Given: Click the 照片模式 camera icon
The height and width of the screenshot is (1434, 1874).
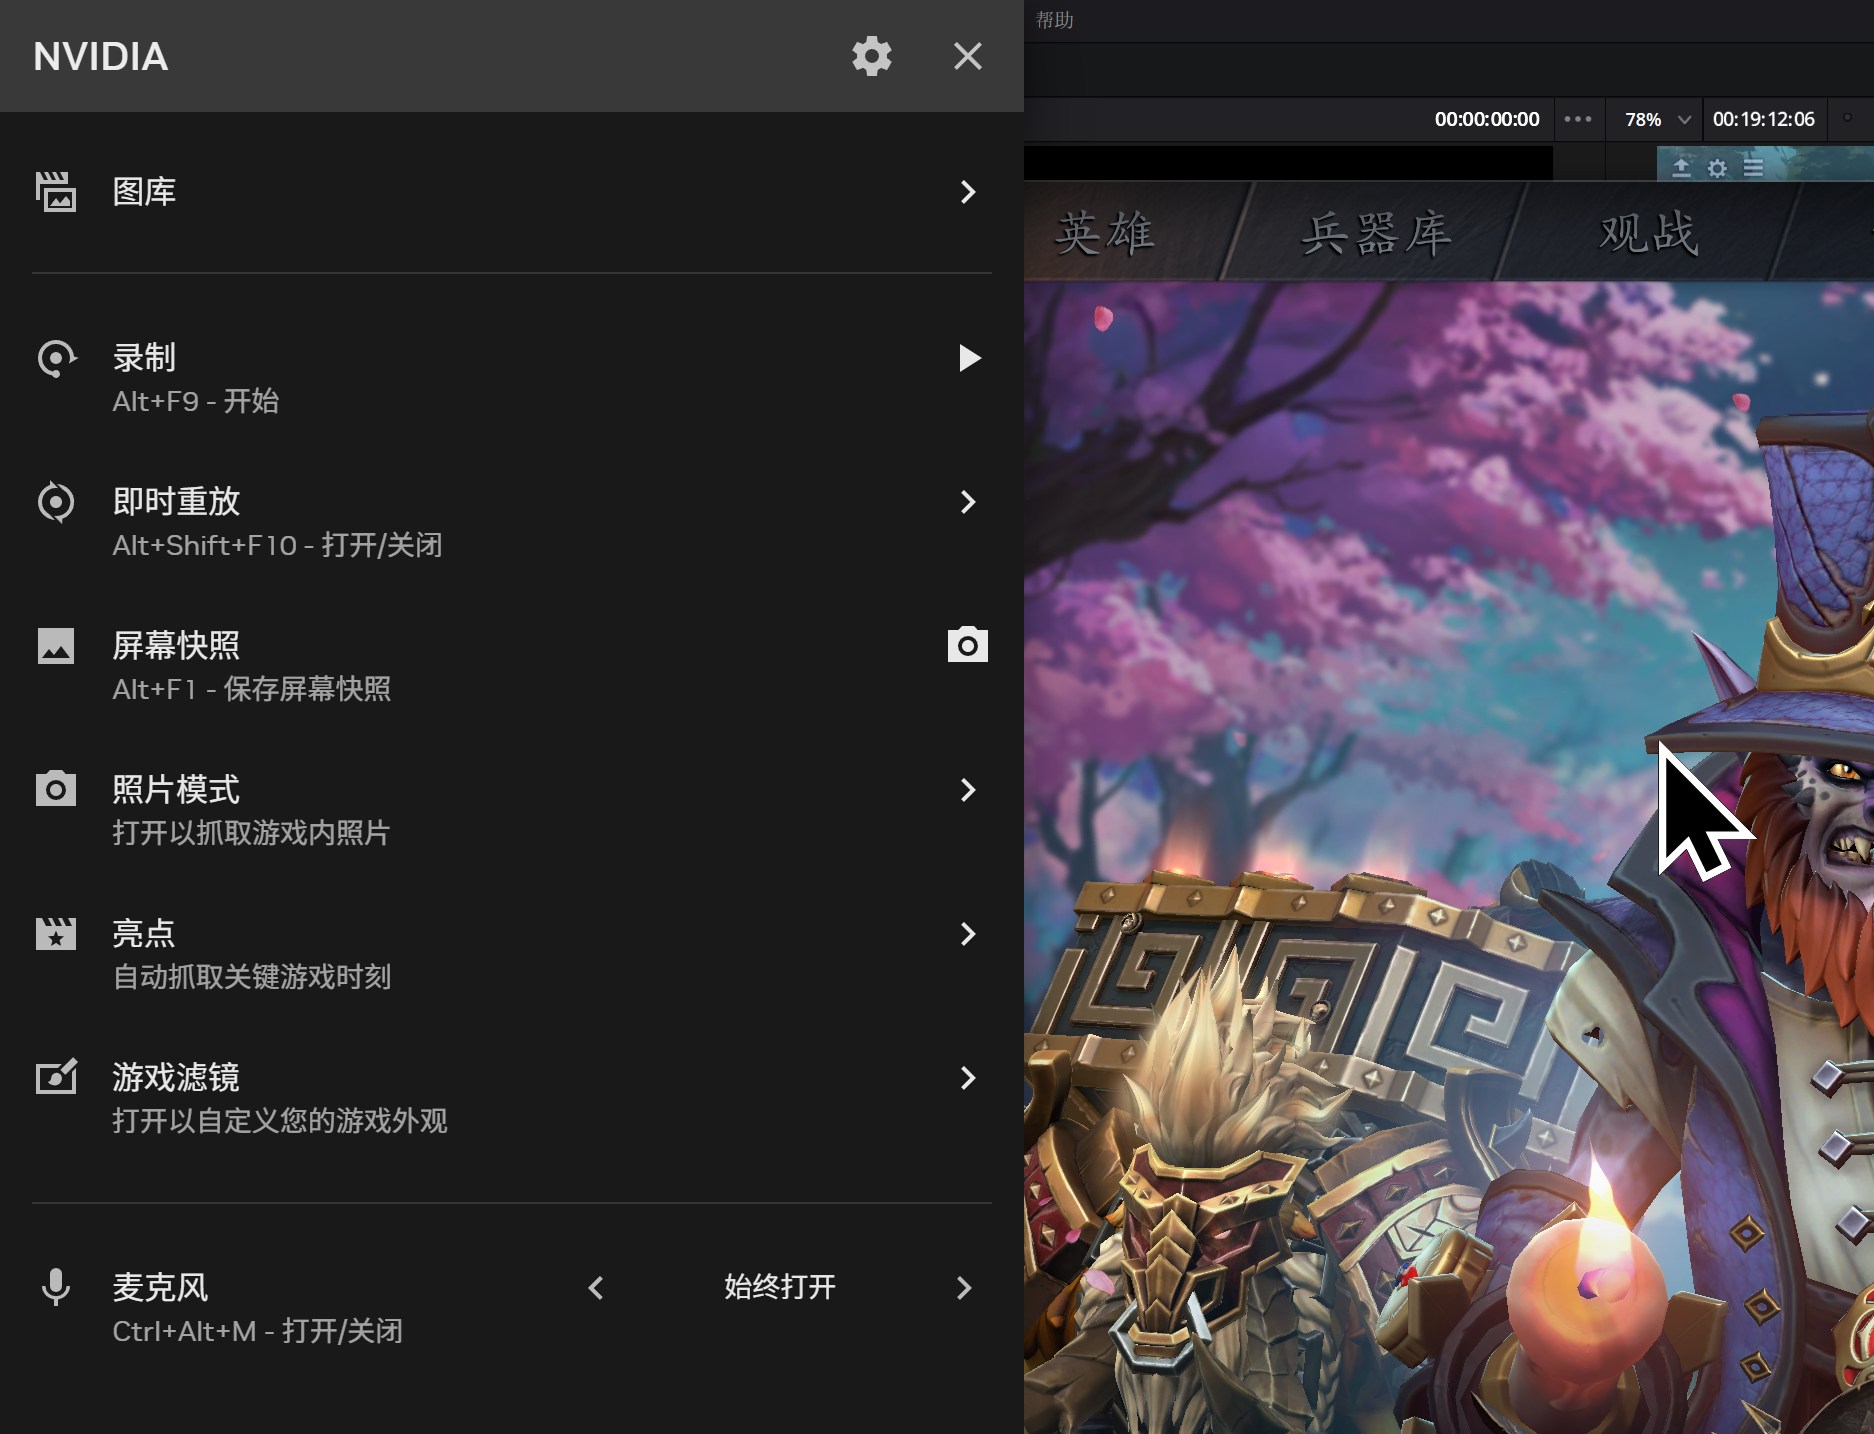Looking at the screenshot, I should click(56, 789).
